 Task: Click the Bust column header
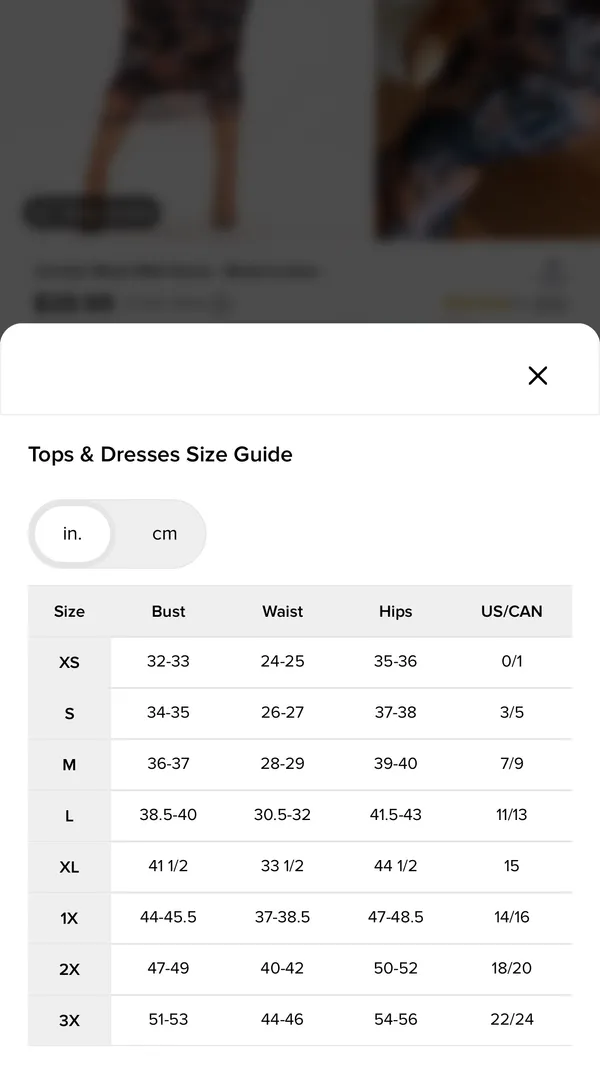(168, 612)
